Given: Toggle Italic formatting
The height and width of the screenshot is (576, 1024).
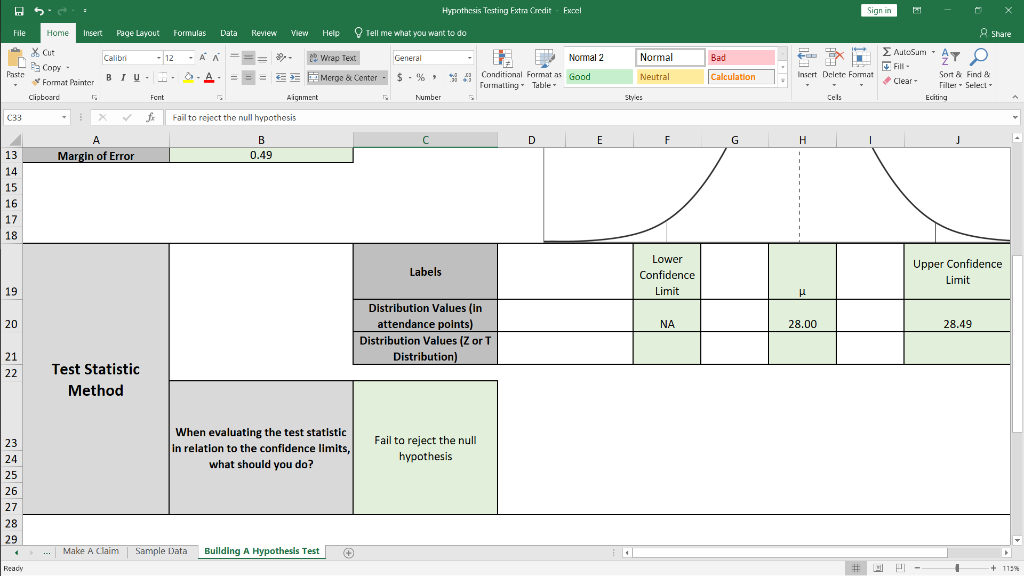Looking at the screenshot, I should 122,78.
